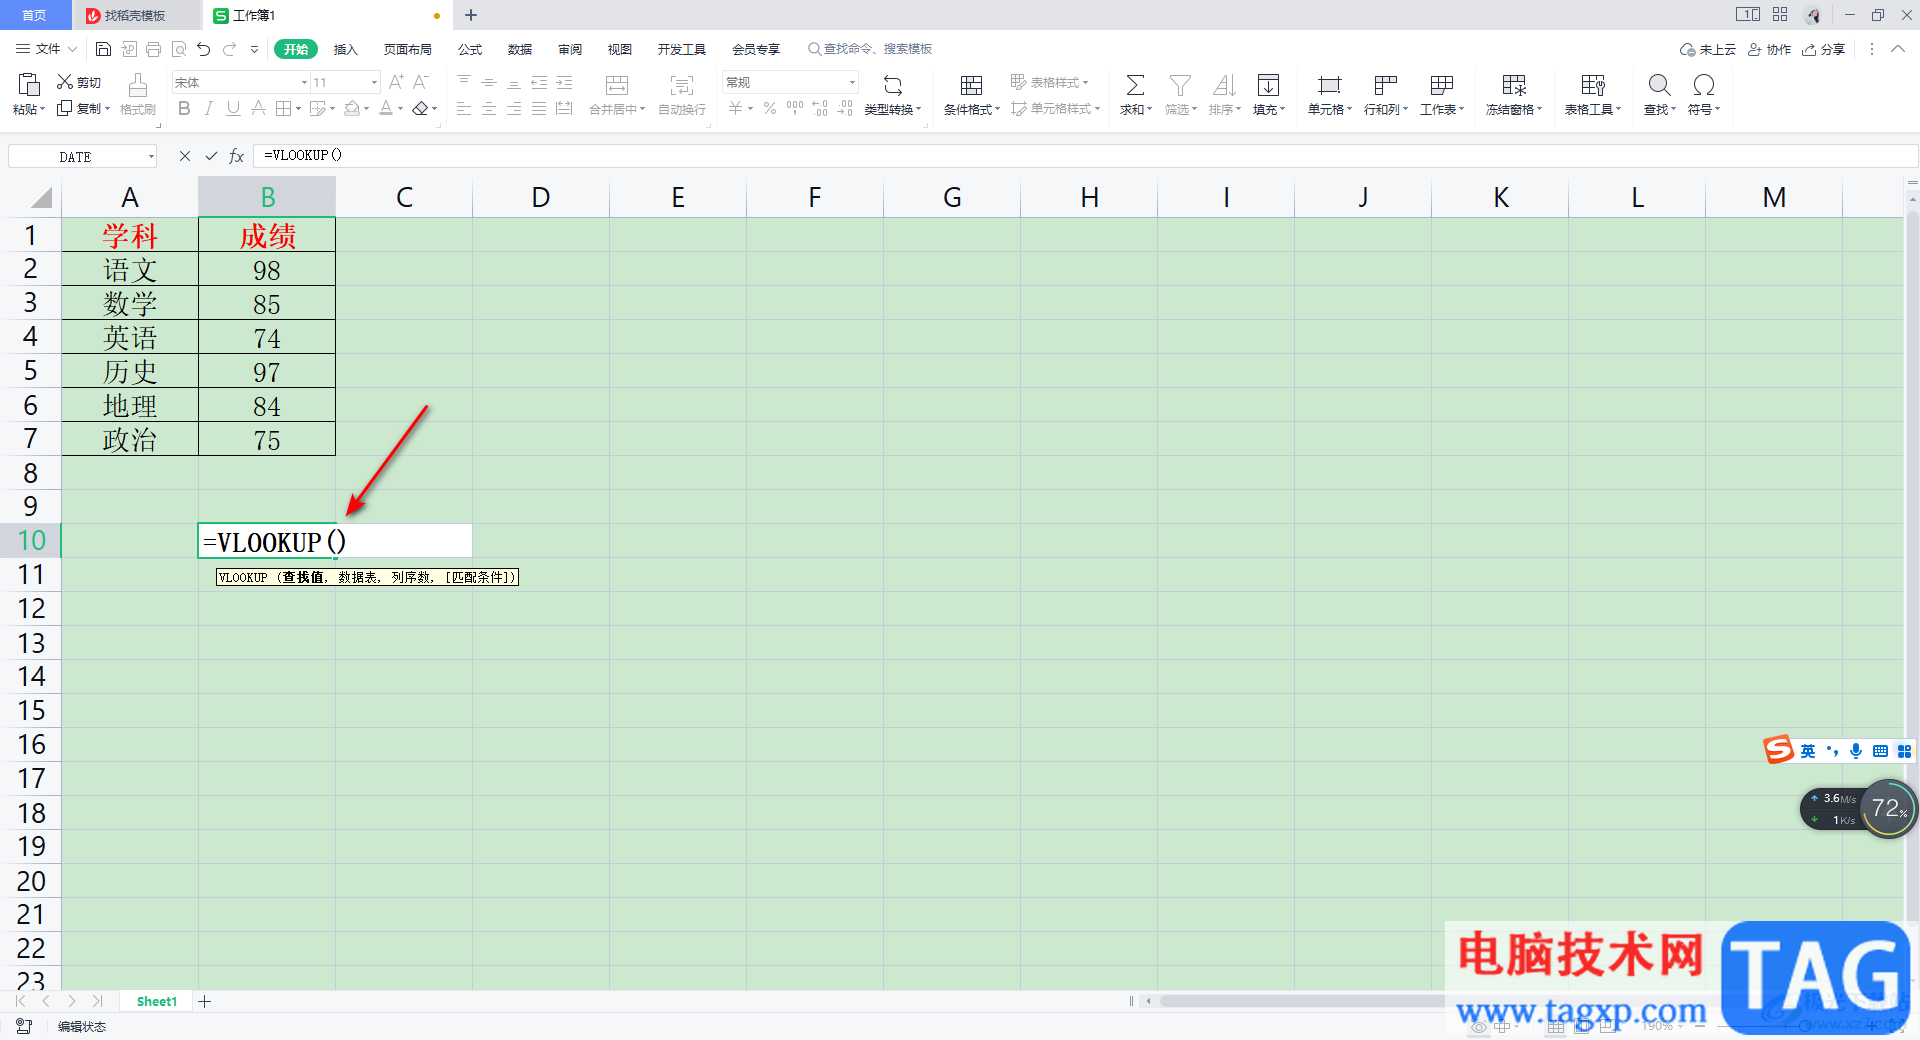Click the fx insert function button
This screenshot has width=1920, height=1040.
click(x=237, y=156)
